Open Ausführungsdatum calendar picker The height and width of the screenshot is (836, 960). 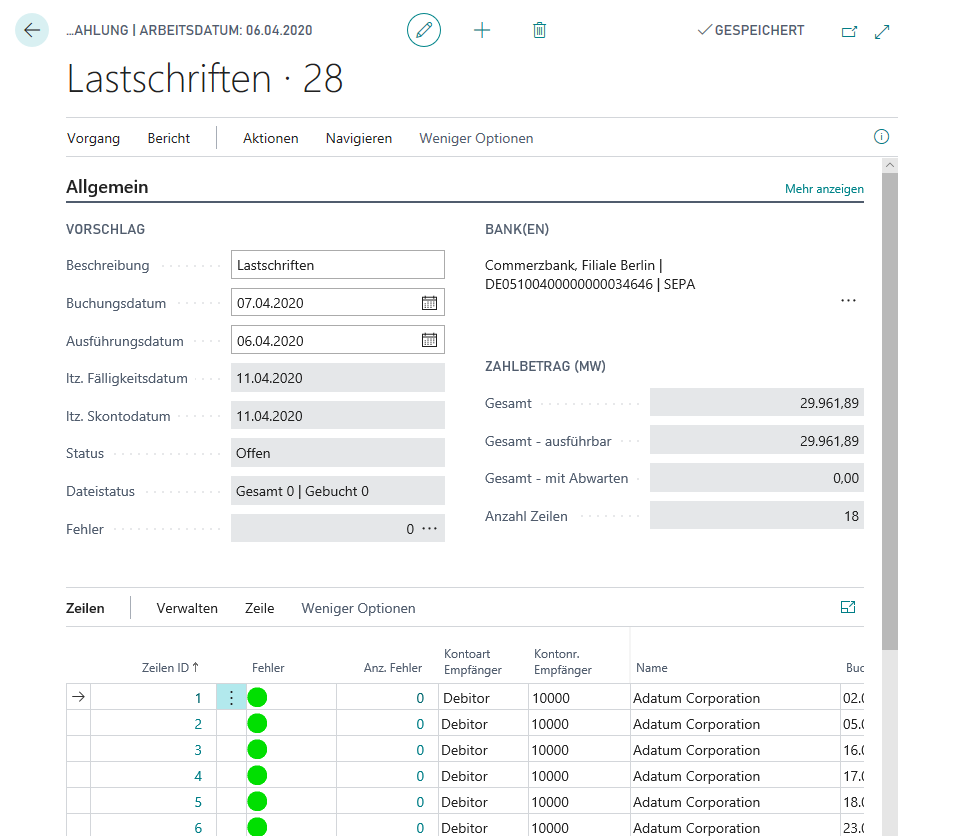point(429,340)
